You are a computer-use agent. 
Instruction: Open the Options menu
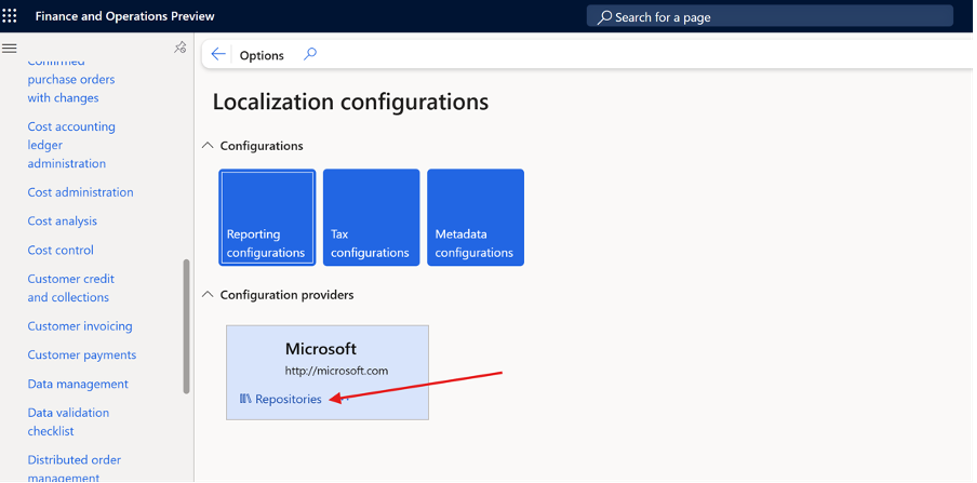pyautogui.click(x=262, y=55)
